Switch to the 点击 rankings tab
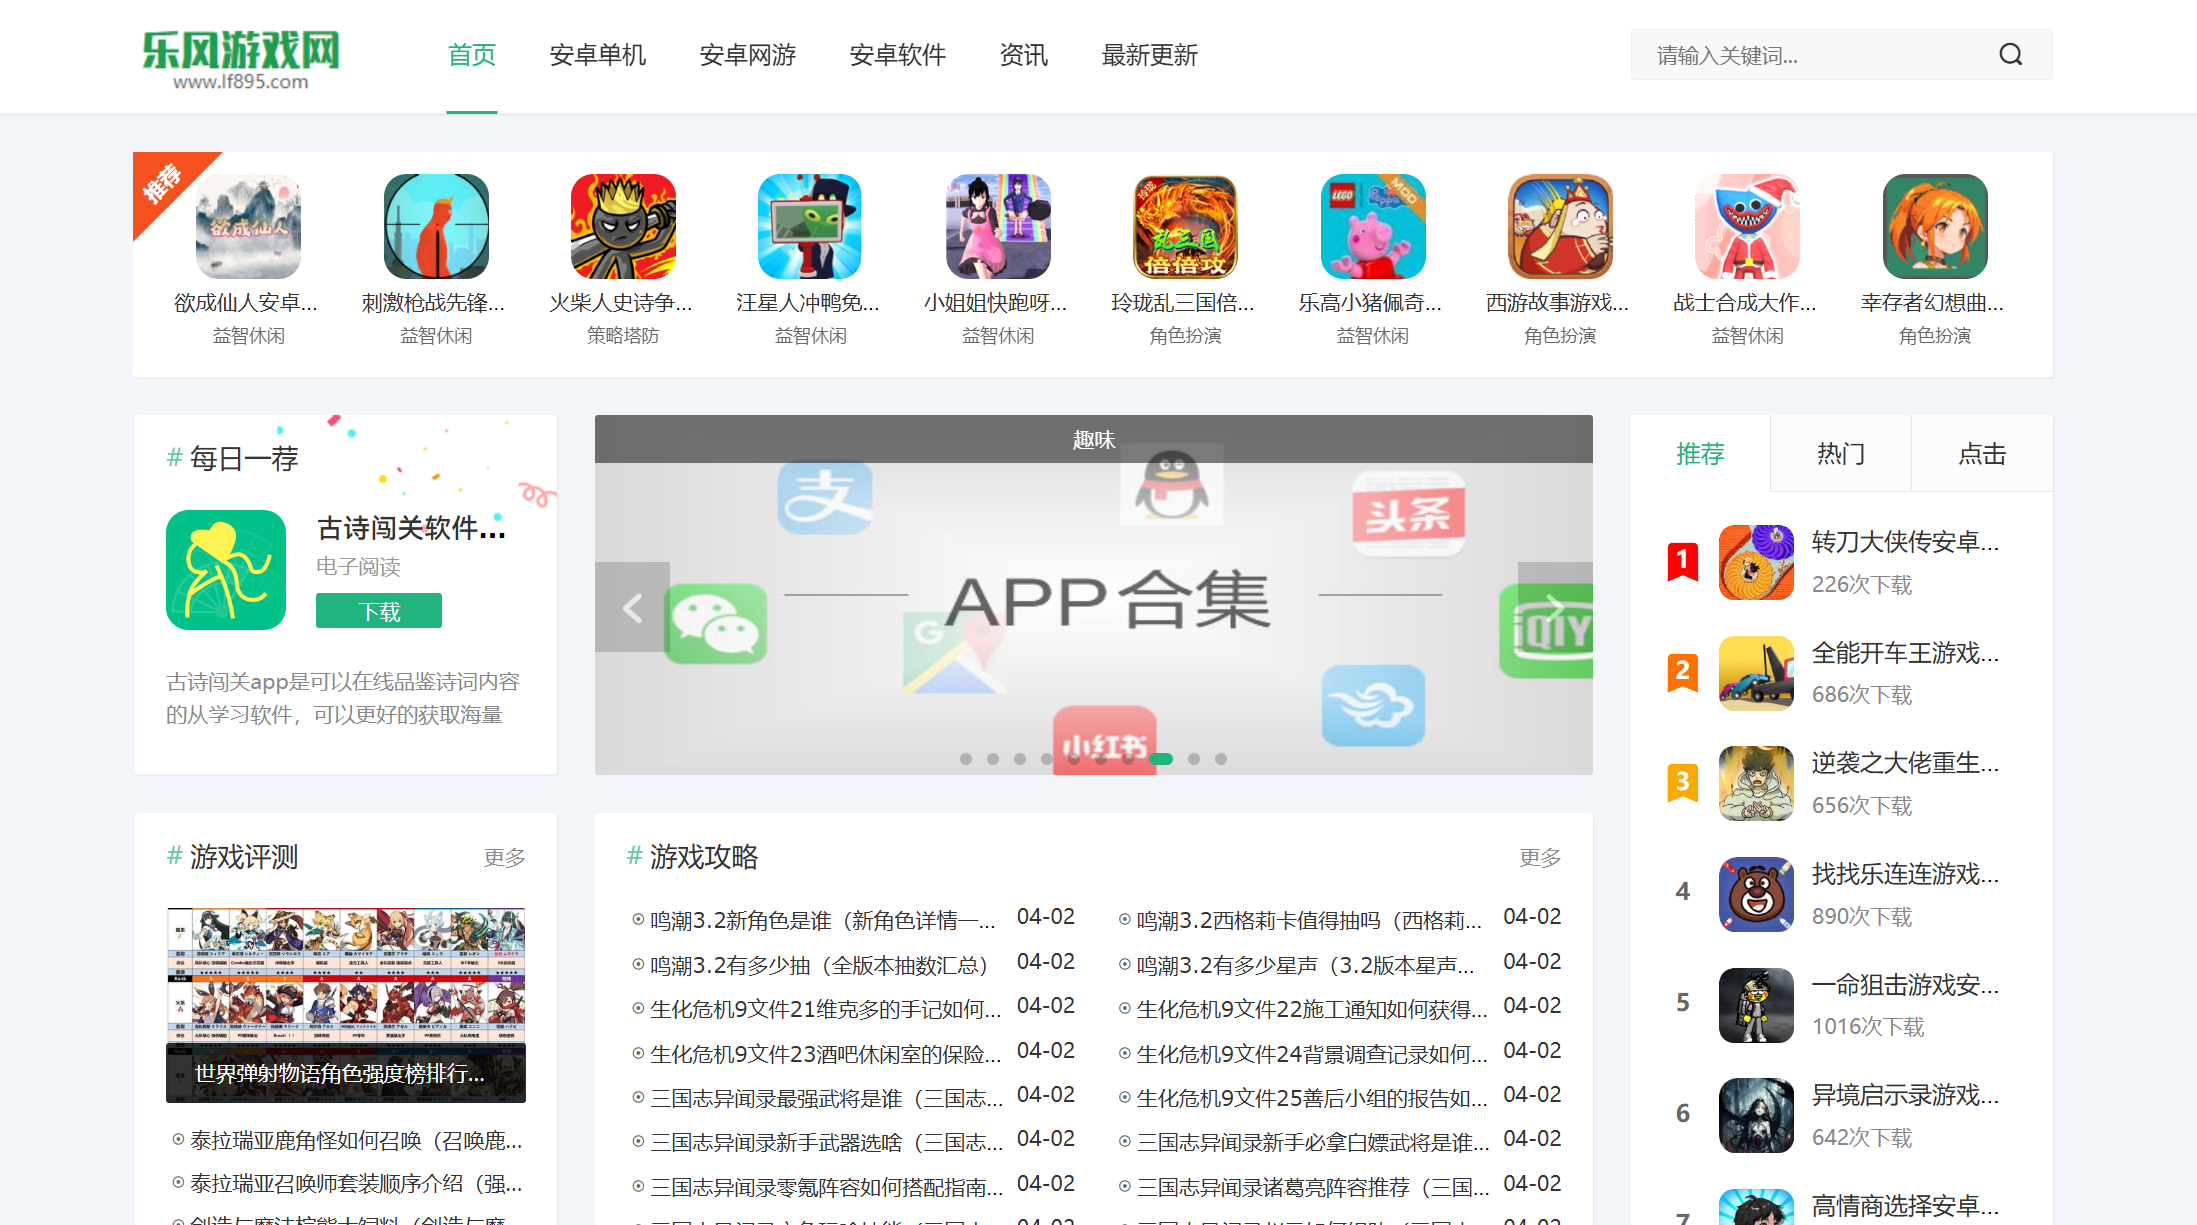 pos(1981,453)
